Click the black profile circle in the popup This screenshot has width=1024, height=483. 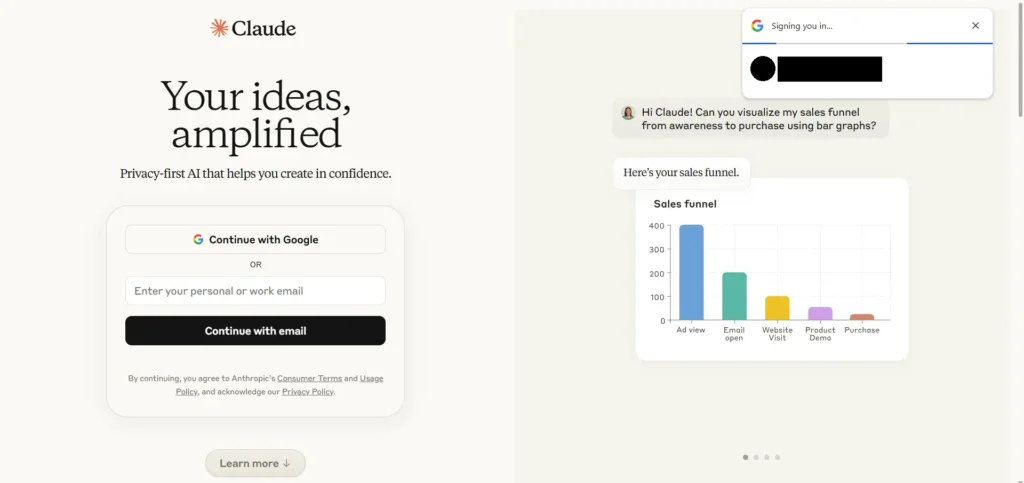762,69
